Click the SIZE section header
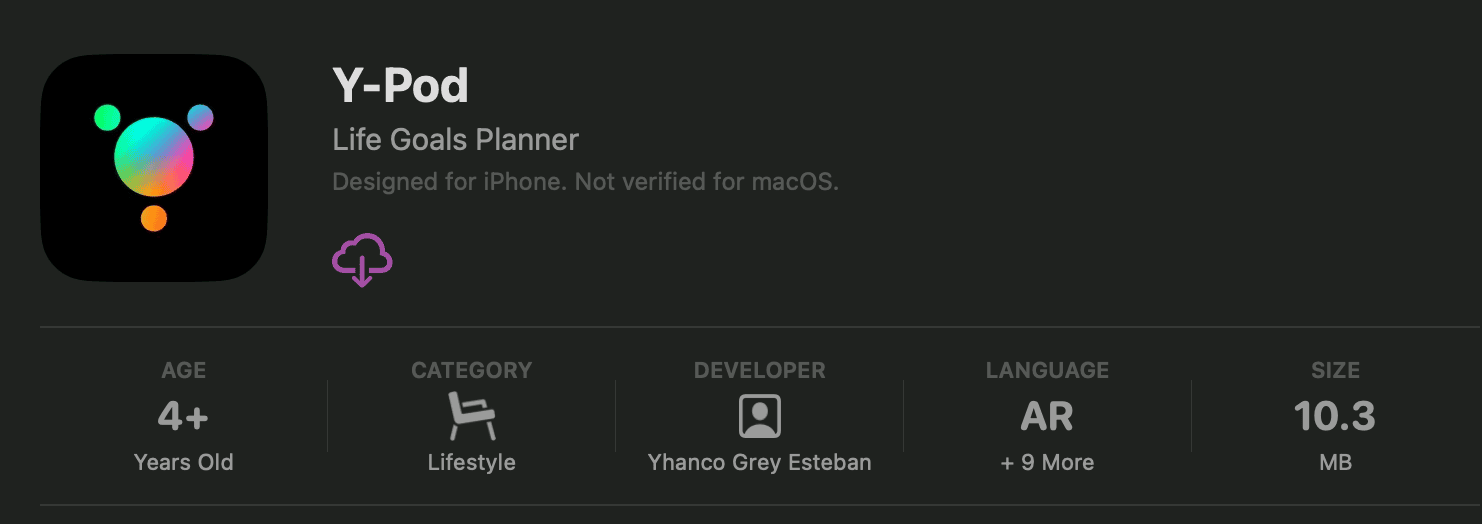Screen dimensions: 1482x524 1335,370
